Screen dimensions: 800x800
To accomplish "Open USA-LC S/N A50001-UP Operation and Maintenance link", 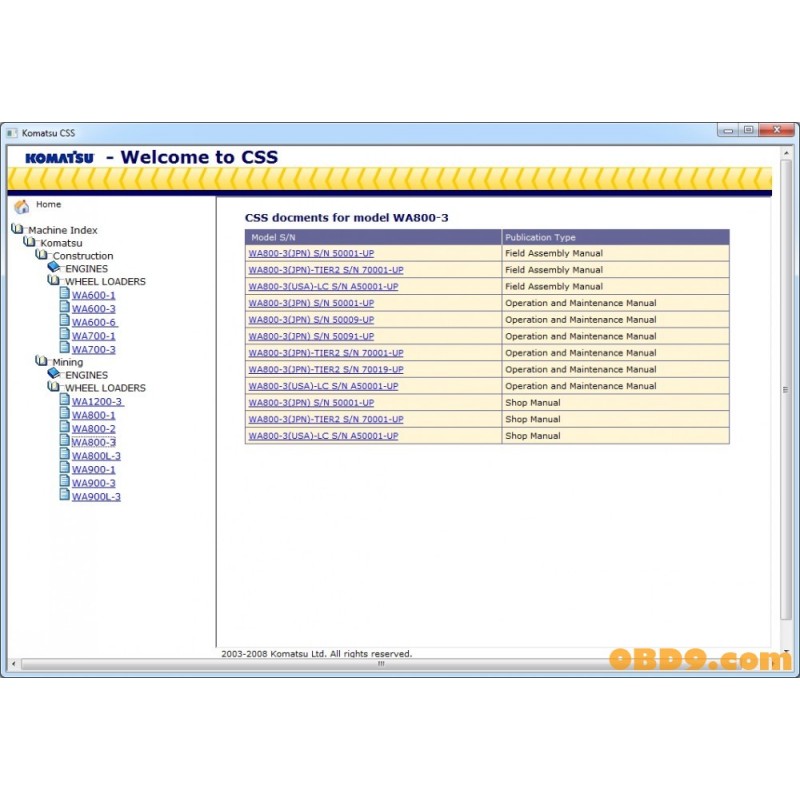I will 323,386.
